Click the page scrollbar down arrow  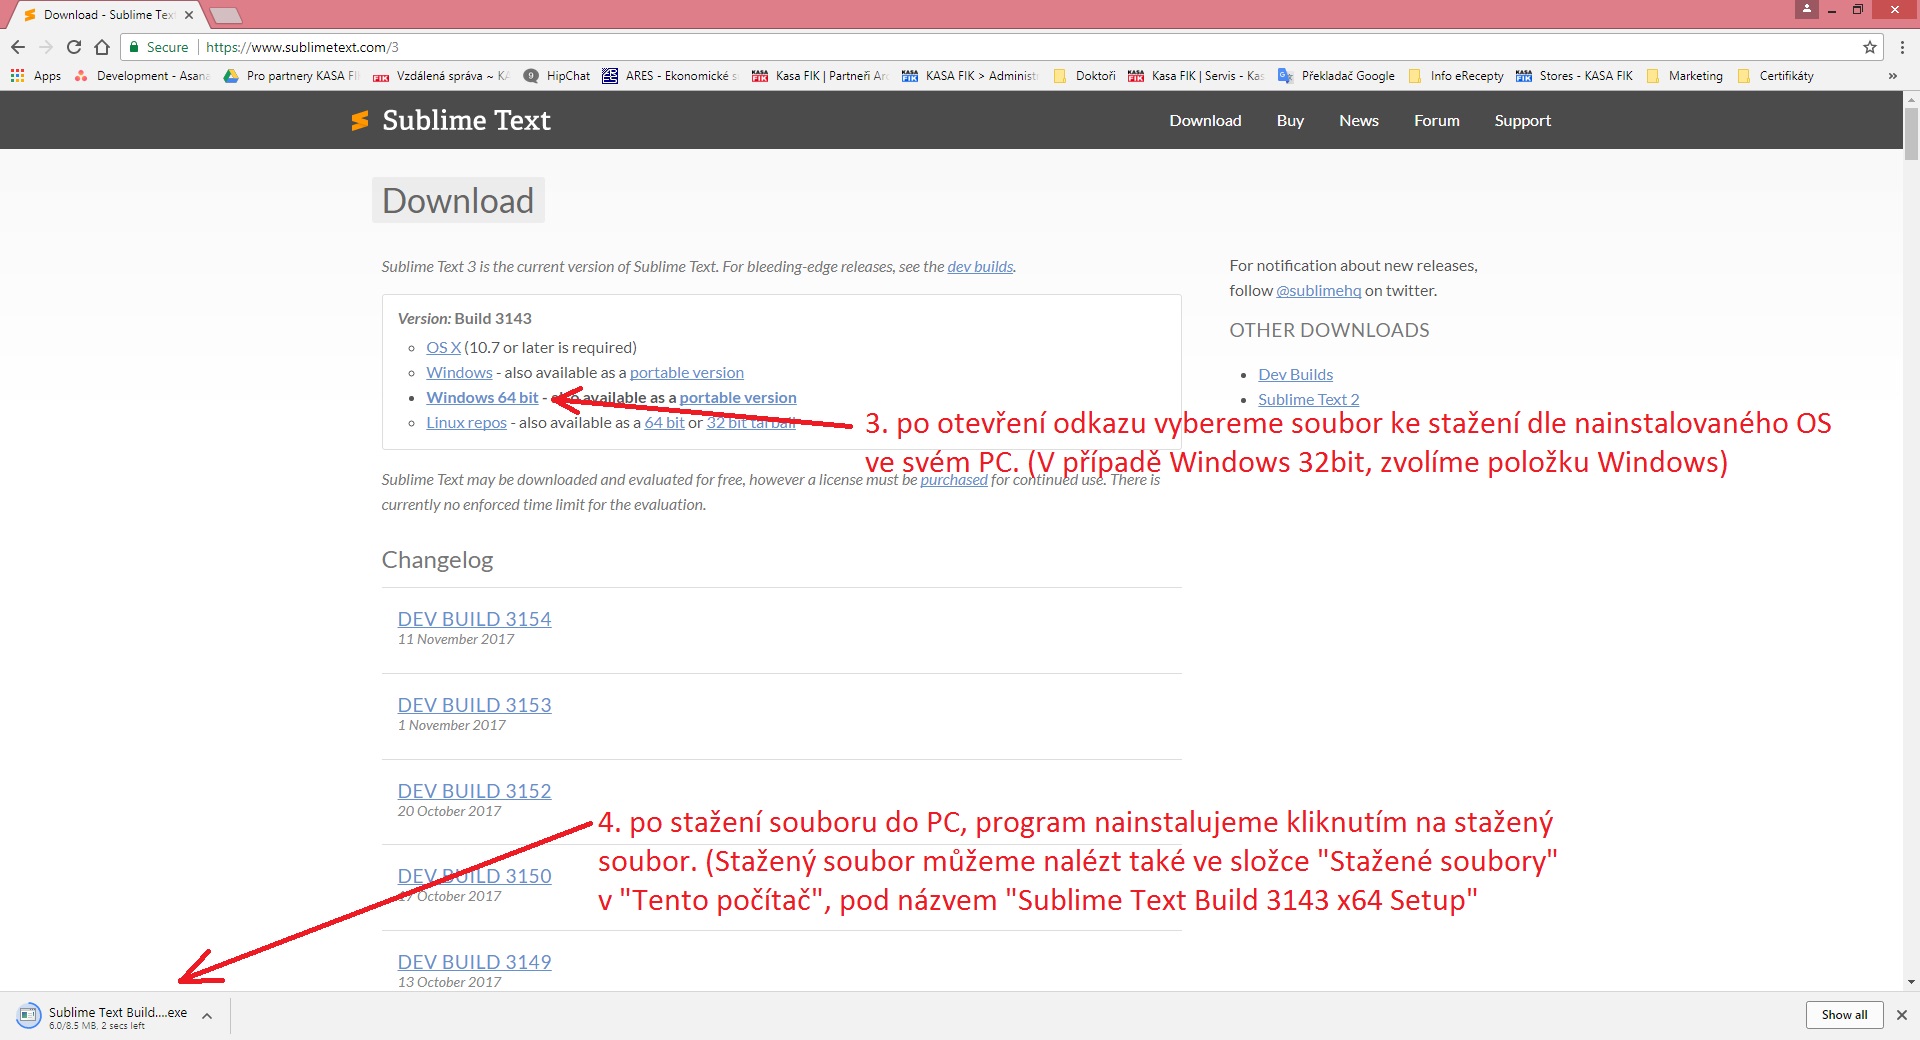click(x=1911, y=983)
